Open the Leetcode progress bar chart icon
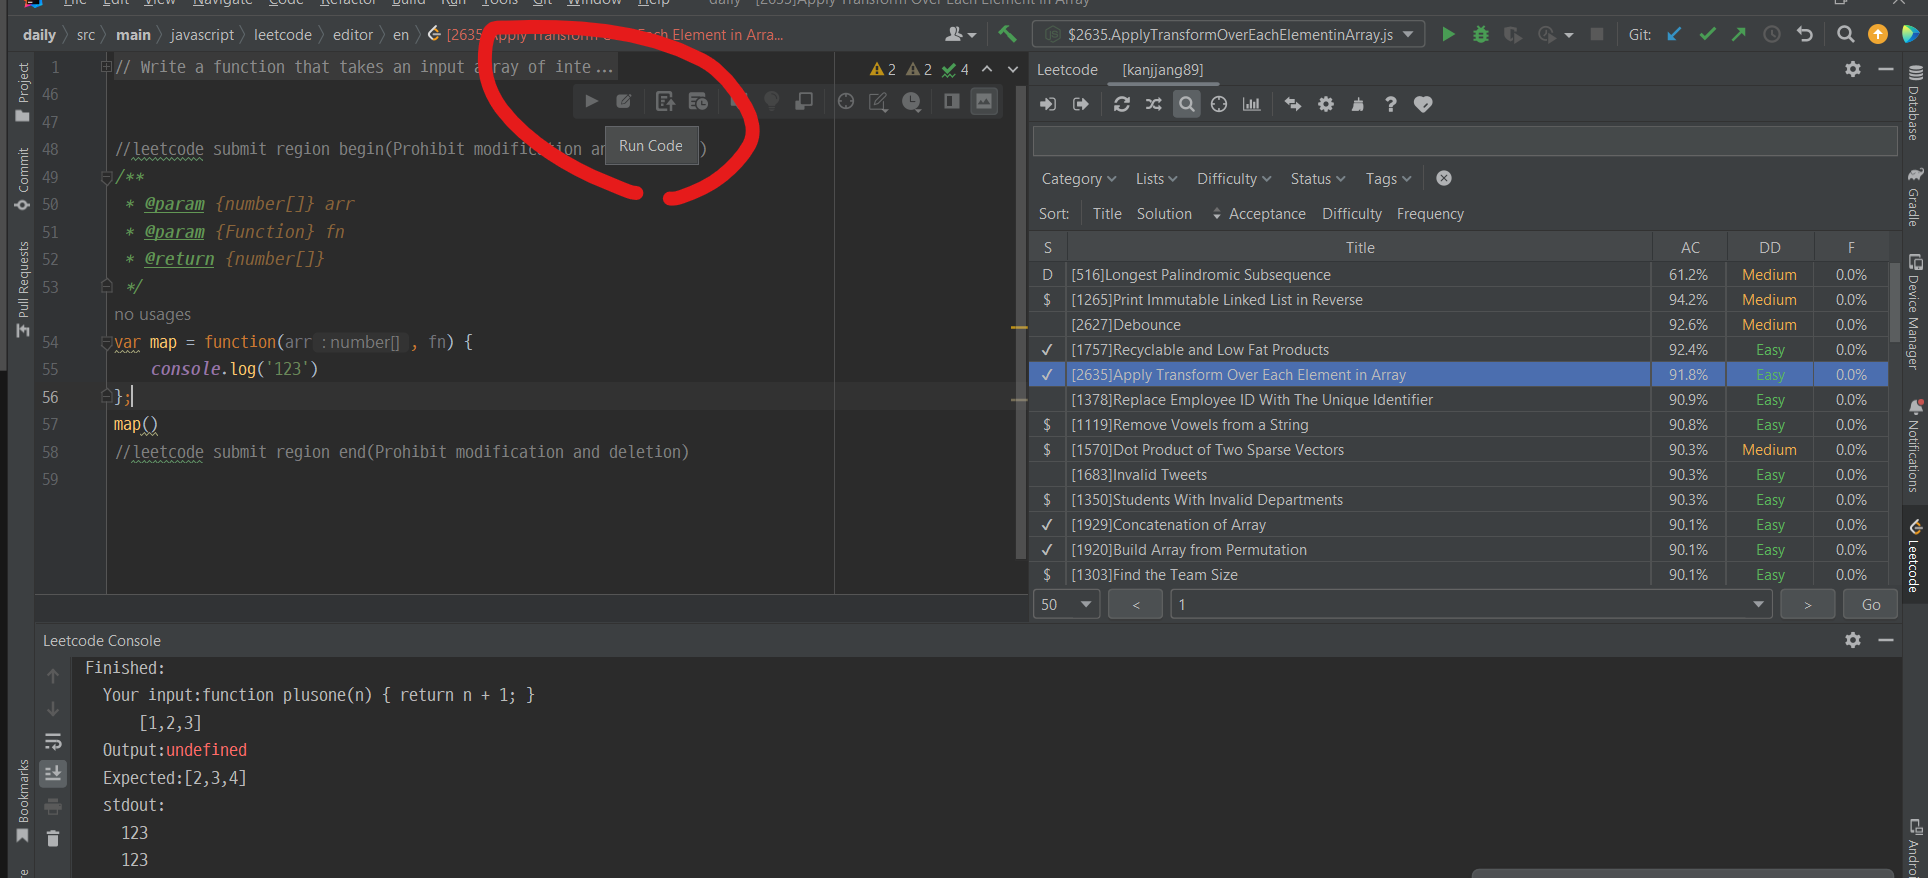Viewport: 1928px width, 878px height. coord(1251,104)
